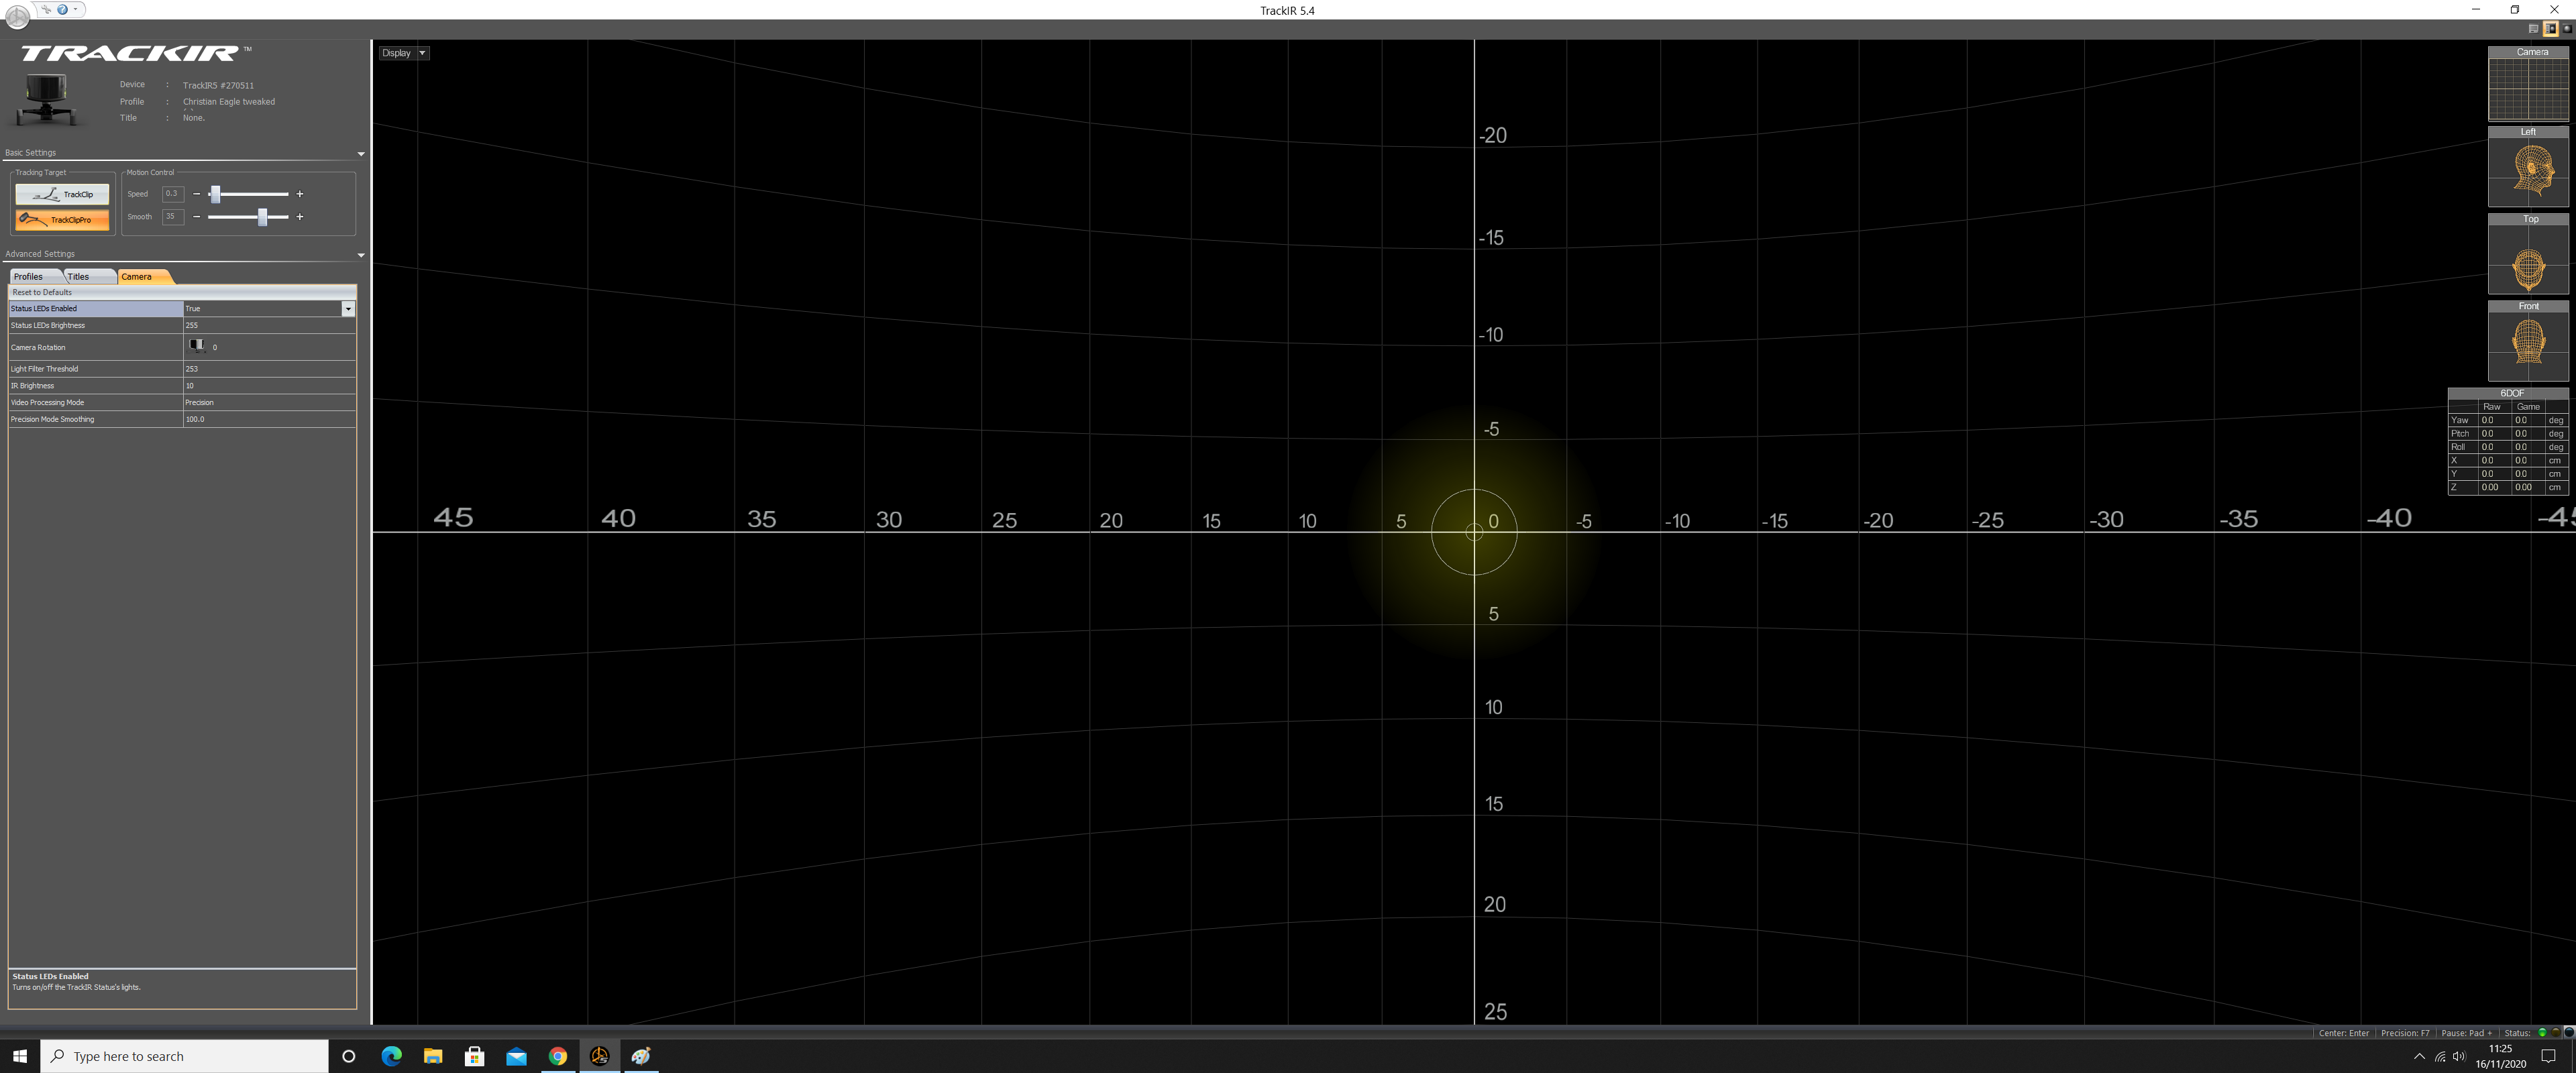This screenshot has height=1073, width=2576.
Task: Increase Speed with the plus icon
Action: pyautogui.click(x=299, y=194)
